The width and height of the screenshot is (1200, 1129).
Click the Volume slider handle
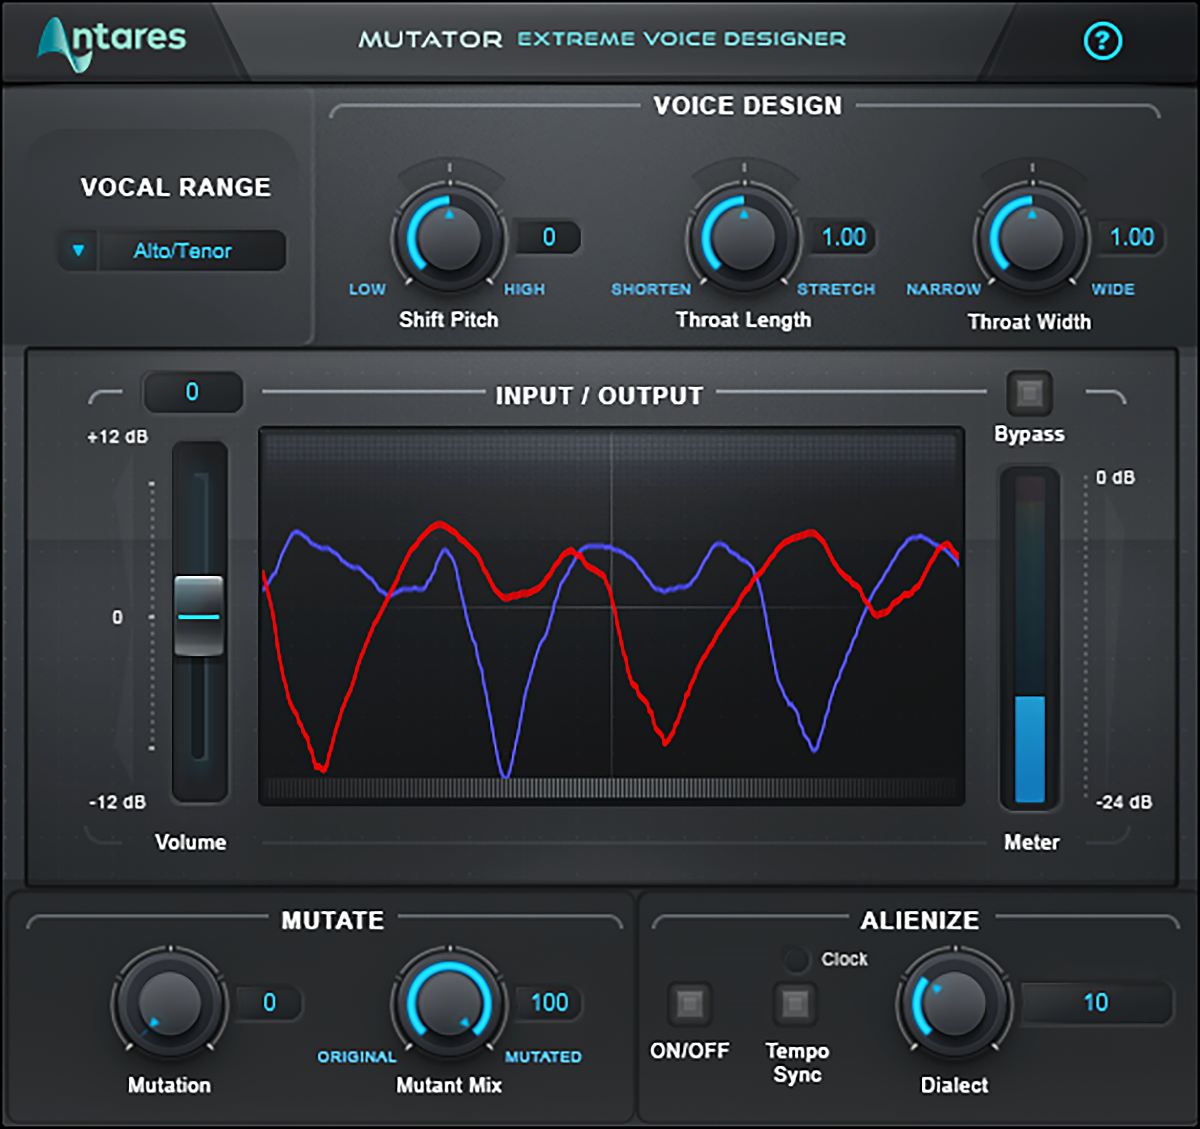click(199, 616)
